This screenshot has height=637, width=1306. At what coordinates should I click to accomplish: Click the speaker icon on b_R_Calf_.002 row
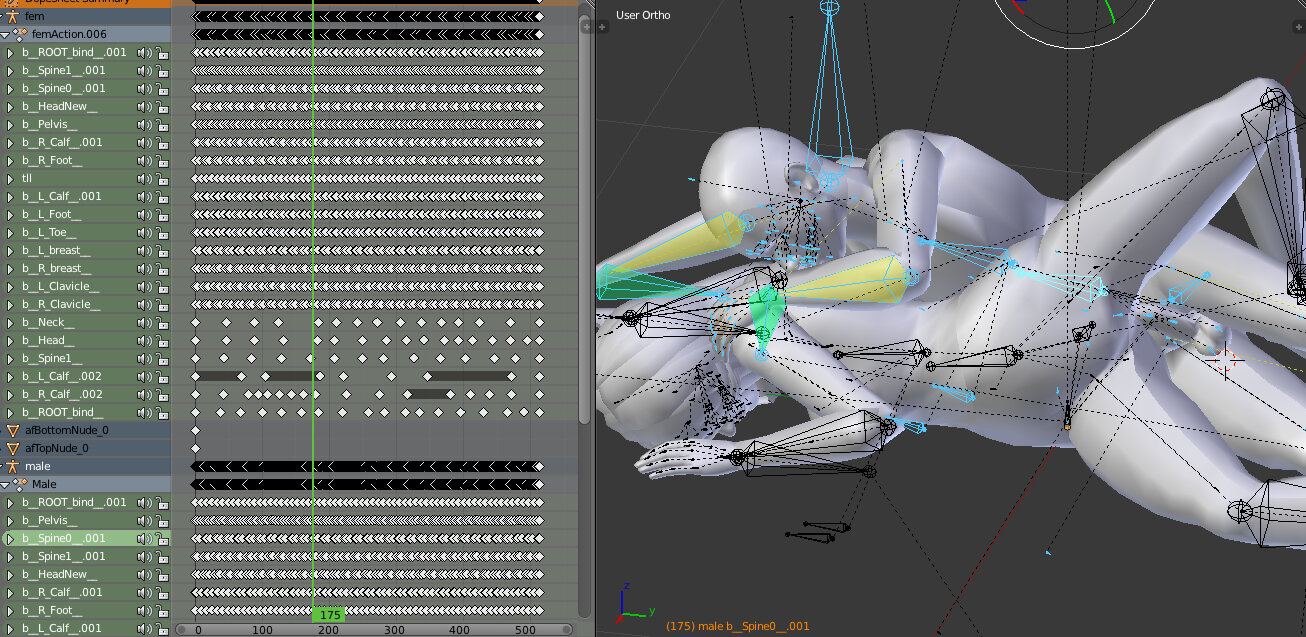144,394
